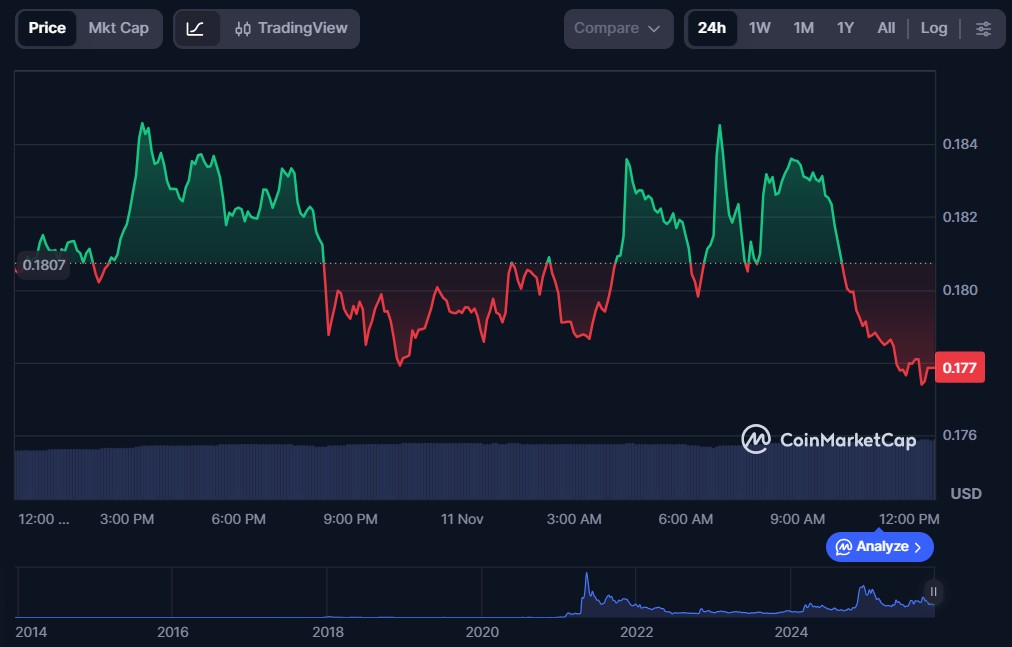Click the red 0.177 current price label
The width and height of the screenshot is (1012, 647).
click(959, 368)
